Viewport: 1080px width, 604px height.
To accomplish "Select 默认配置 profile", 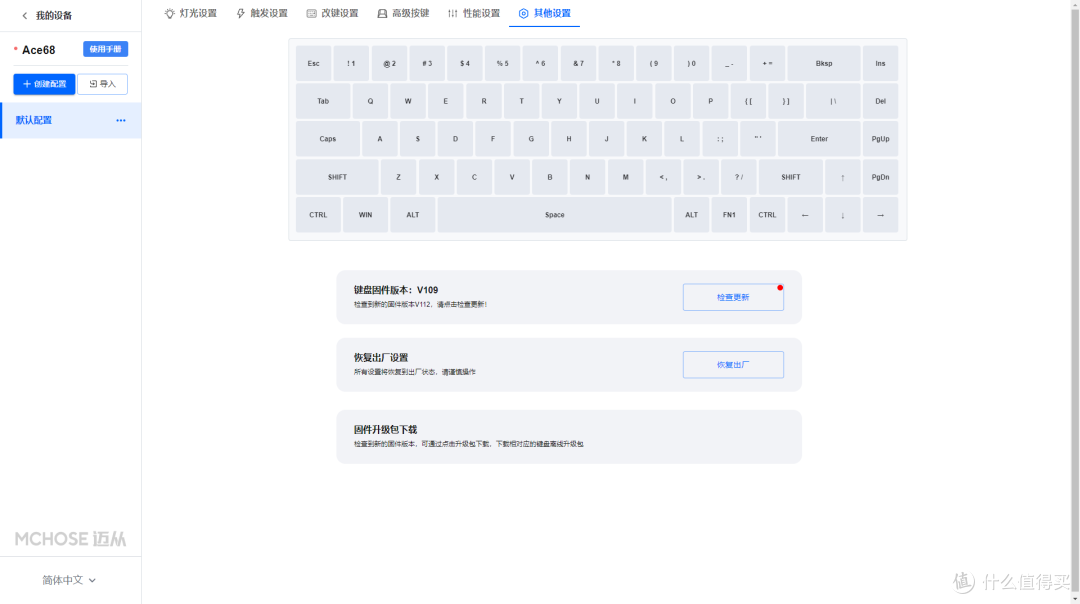I will click(71, 121).
